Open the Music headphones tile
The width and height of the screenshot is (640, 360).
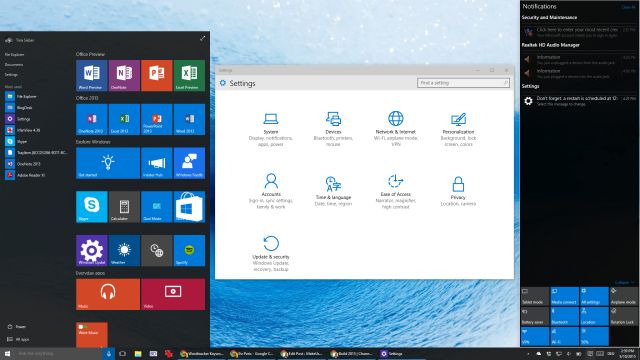(108, 294)
